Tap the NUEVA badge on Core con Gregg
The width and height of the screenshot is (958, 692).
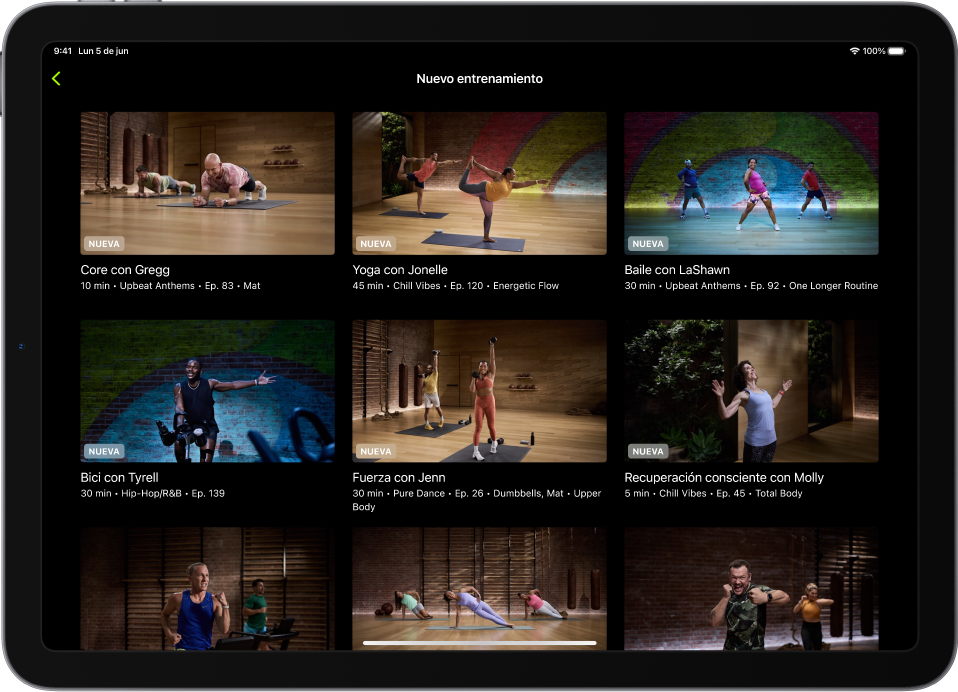pyautogui.click(x=103, y=243)
